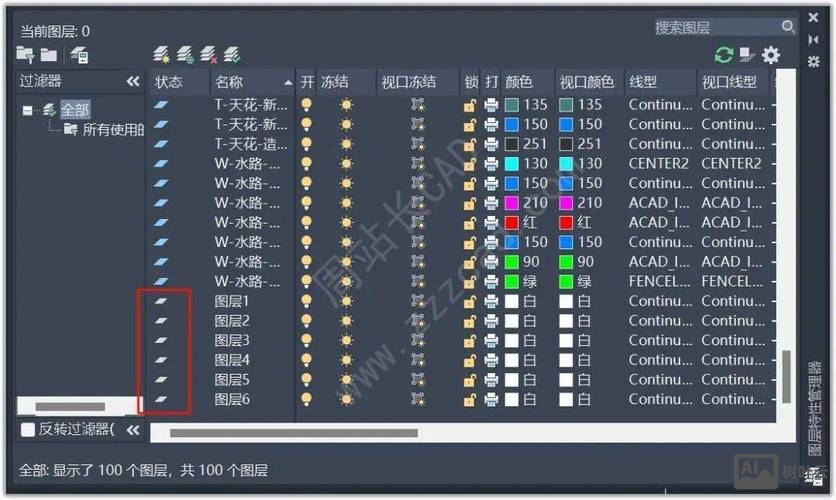Click the status icon for 图层6
Viewport: 836px width, 500px height.
point(161,399)
